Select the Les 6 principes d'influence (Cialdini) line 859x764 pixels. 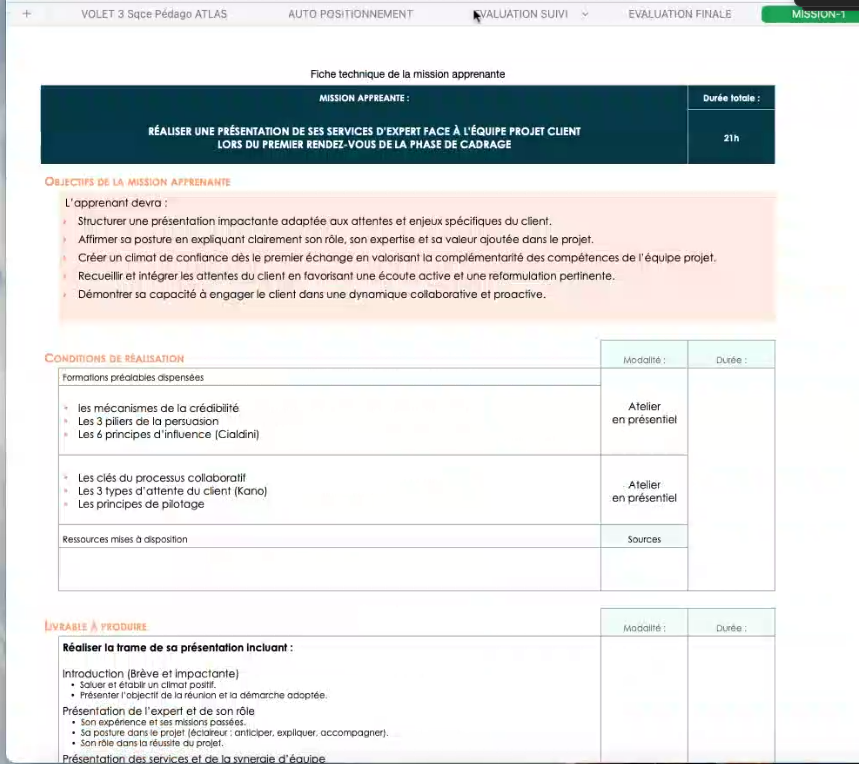tap(168, 435)
